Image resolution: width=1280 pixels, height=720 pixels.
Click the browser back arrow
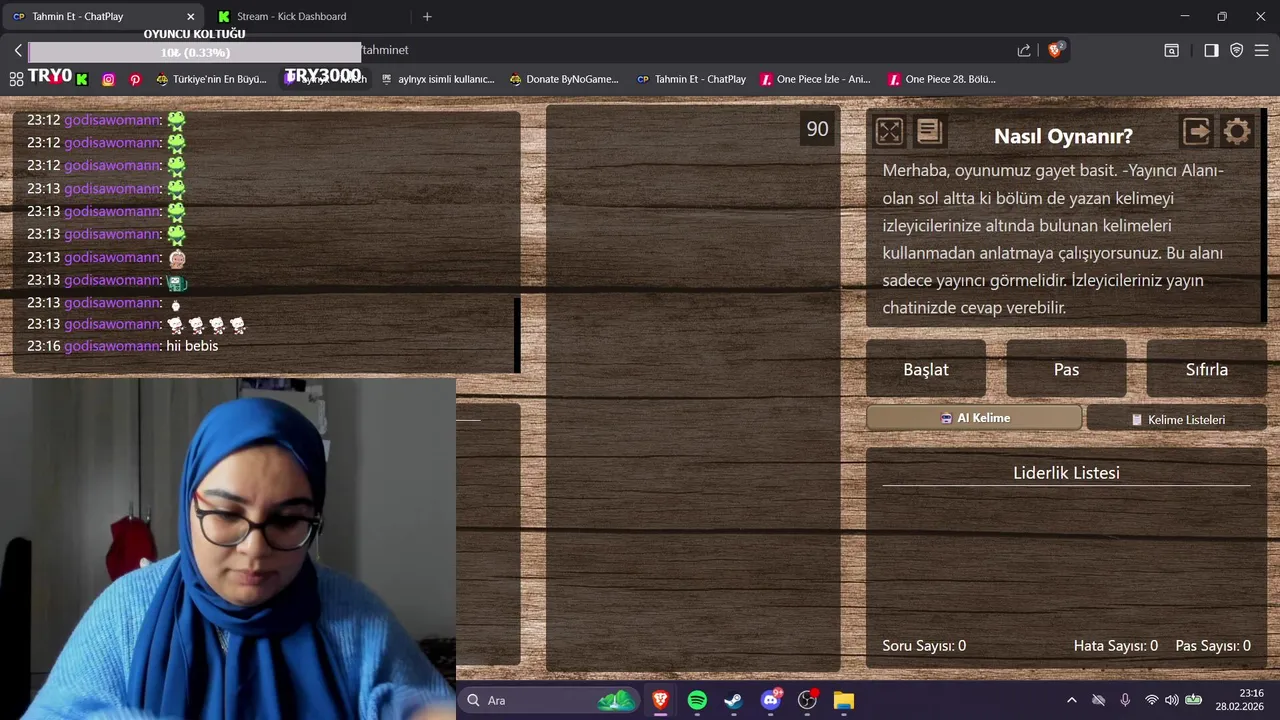point(18,50)
